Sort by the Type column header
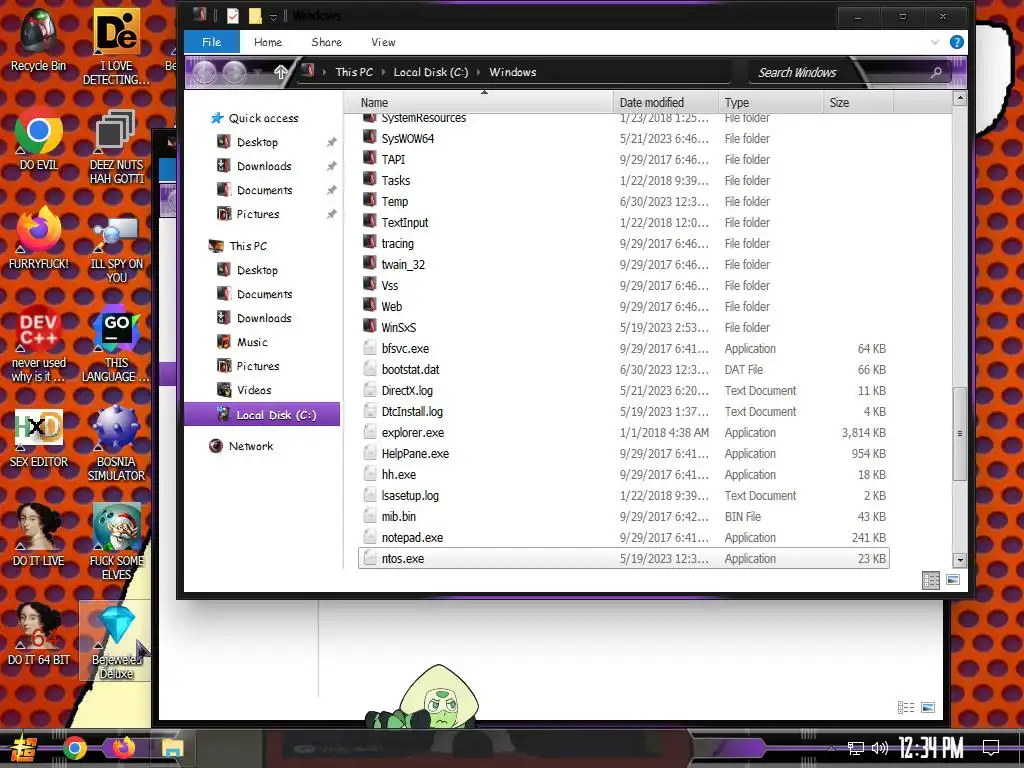 (x=771, y=103)
